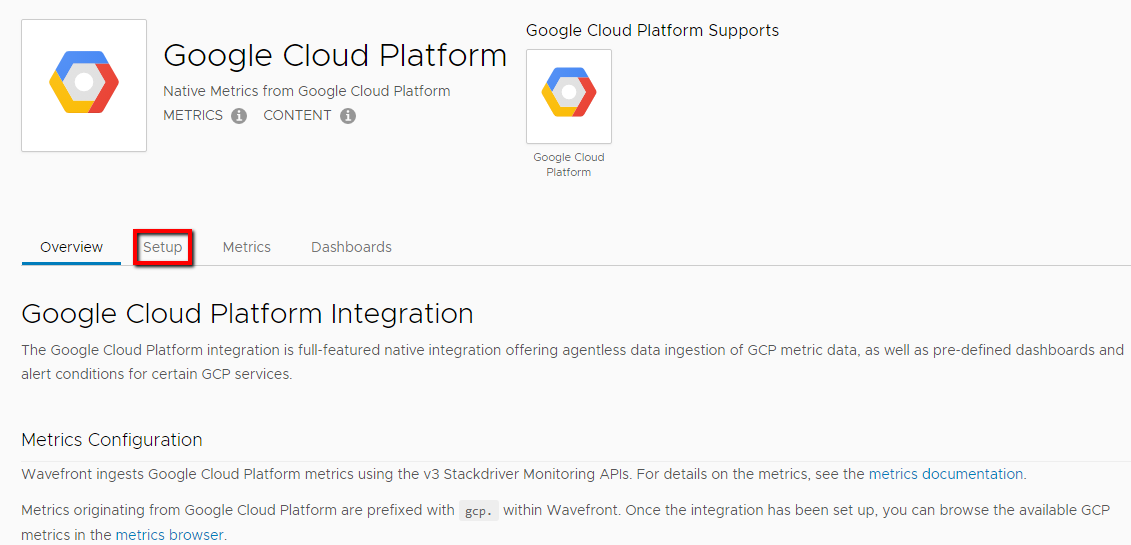This screenshot has width=1131, height=545.
Task: Switch to the Setup tab
Action: click(x=162, y=247)
